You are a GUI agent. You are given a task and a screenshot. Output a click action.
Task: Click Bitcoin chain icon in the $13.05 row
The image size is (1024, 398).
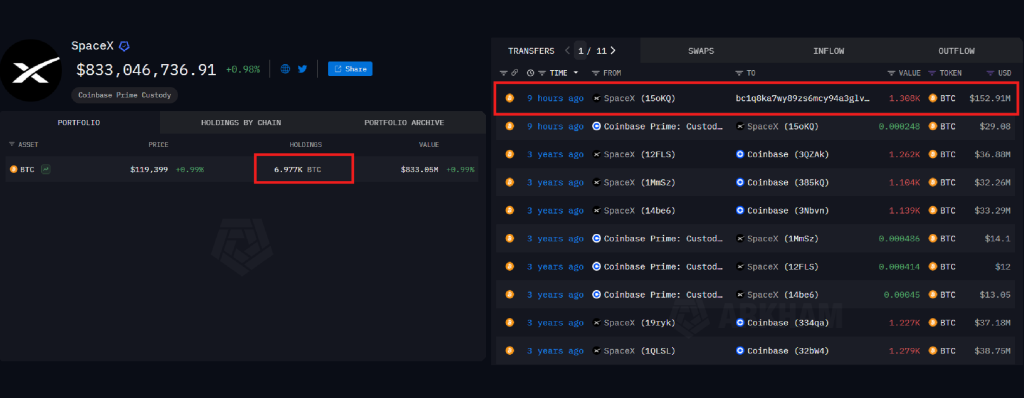point(510,295)
